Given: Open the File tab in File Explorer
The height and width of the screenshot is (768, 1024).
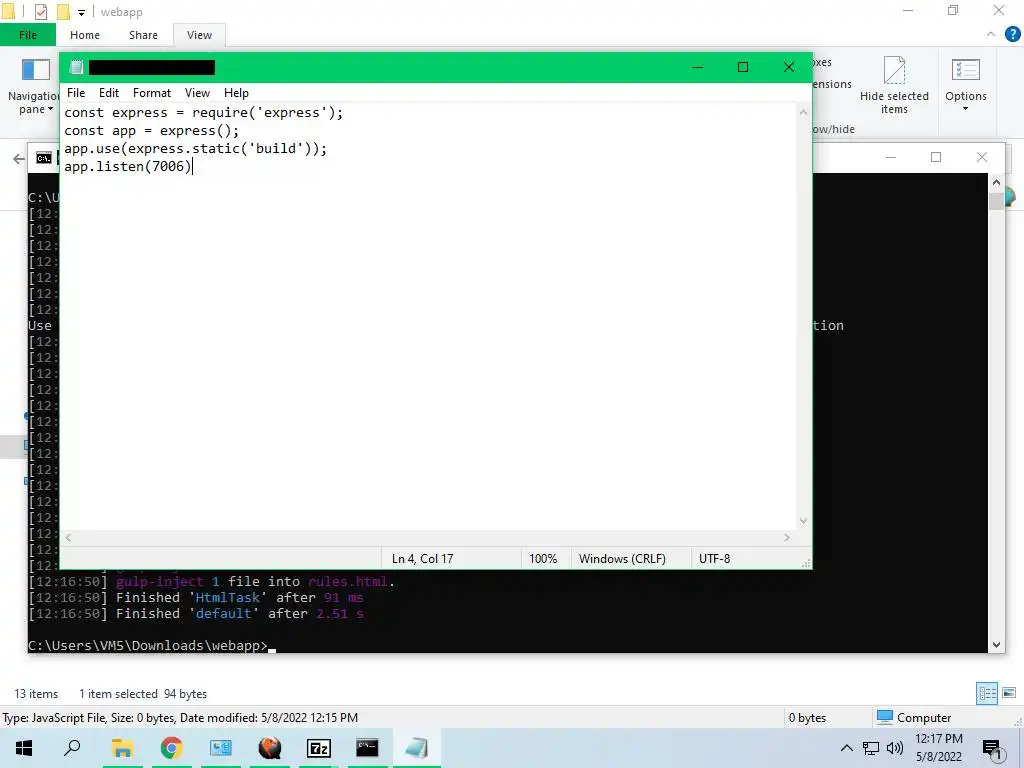Looking at the screenshot, I should (x=28, y=35).
